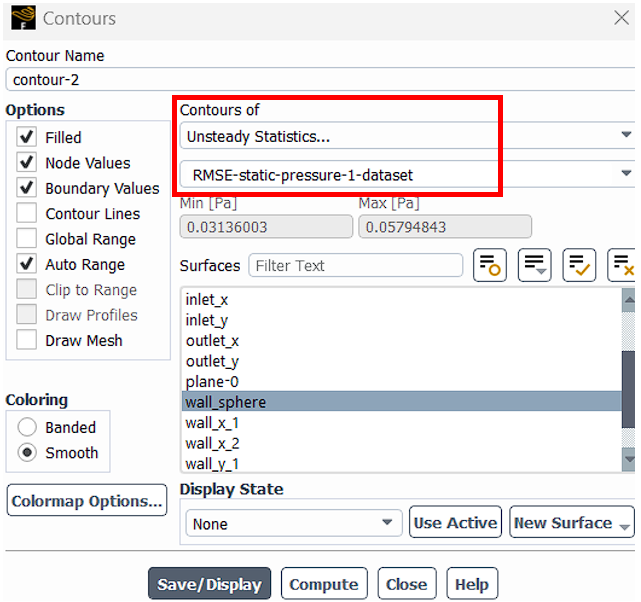Click the Use Active button
This screenshot has width=641, height=602.
pyautogui.click(x=455, y=522)
